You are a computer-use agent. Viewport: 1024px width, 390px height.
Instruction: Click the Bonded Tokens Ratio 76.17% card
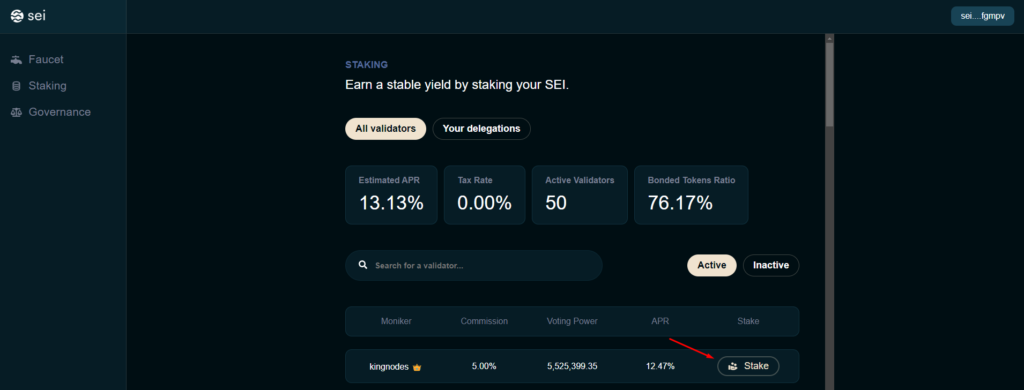pyautogui.click(x=691, y=195)
